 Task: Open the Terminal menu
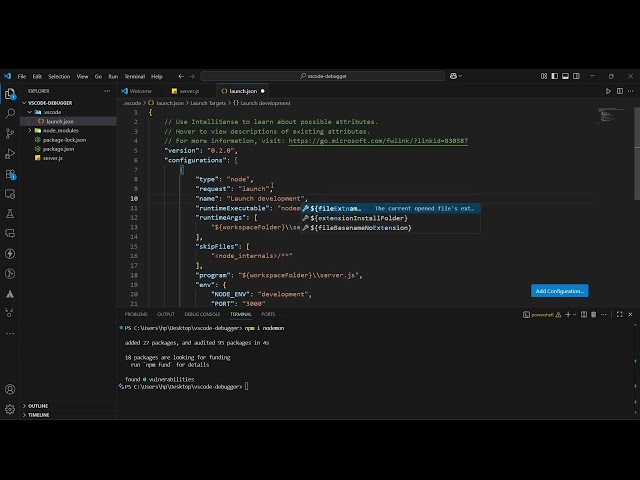click(x=135, y=76)
